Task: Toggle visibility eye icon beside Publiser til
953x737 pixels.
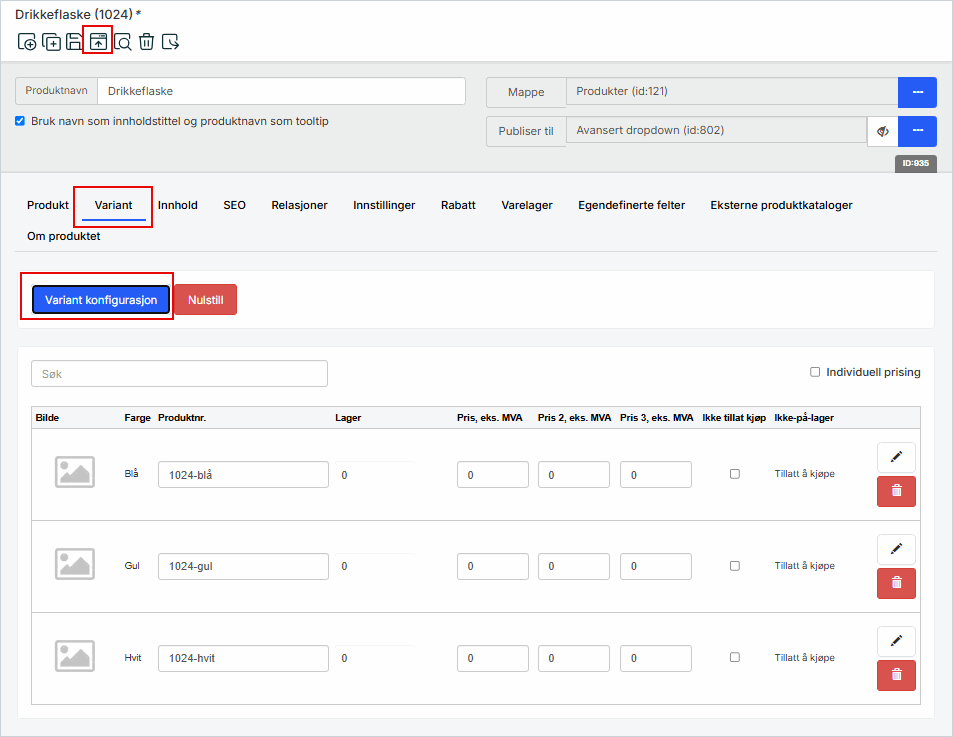Action: point(883,131)
